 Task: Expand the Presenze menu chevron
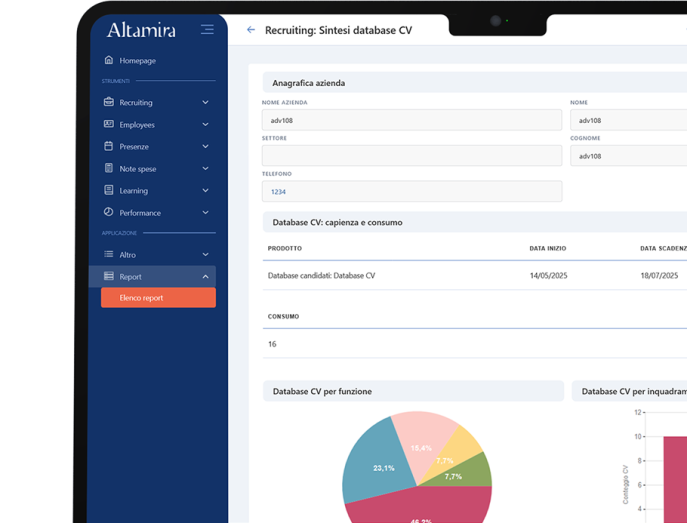tap(205, 146)
